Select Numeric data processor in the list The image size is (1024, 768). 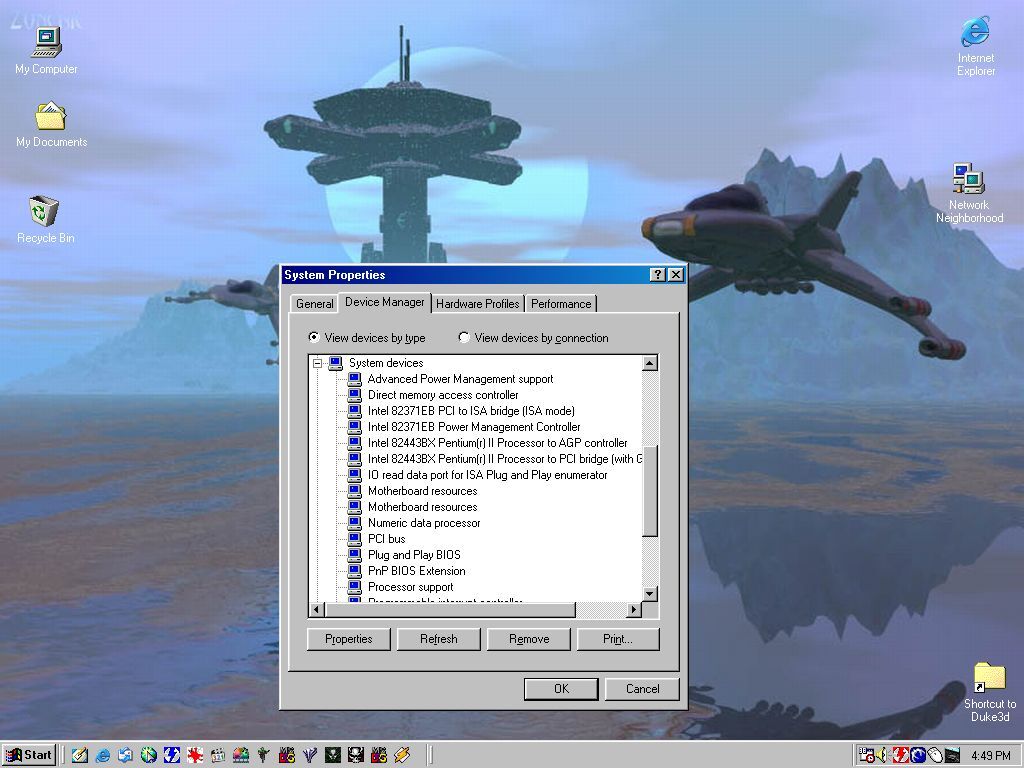tap(423, 523)
